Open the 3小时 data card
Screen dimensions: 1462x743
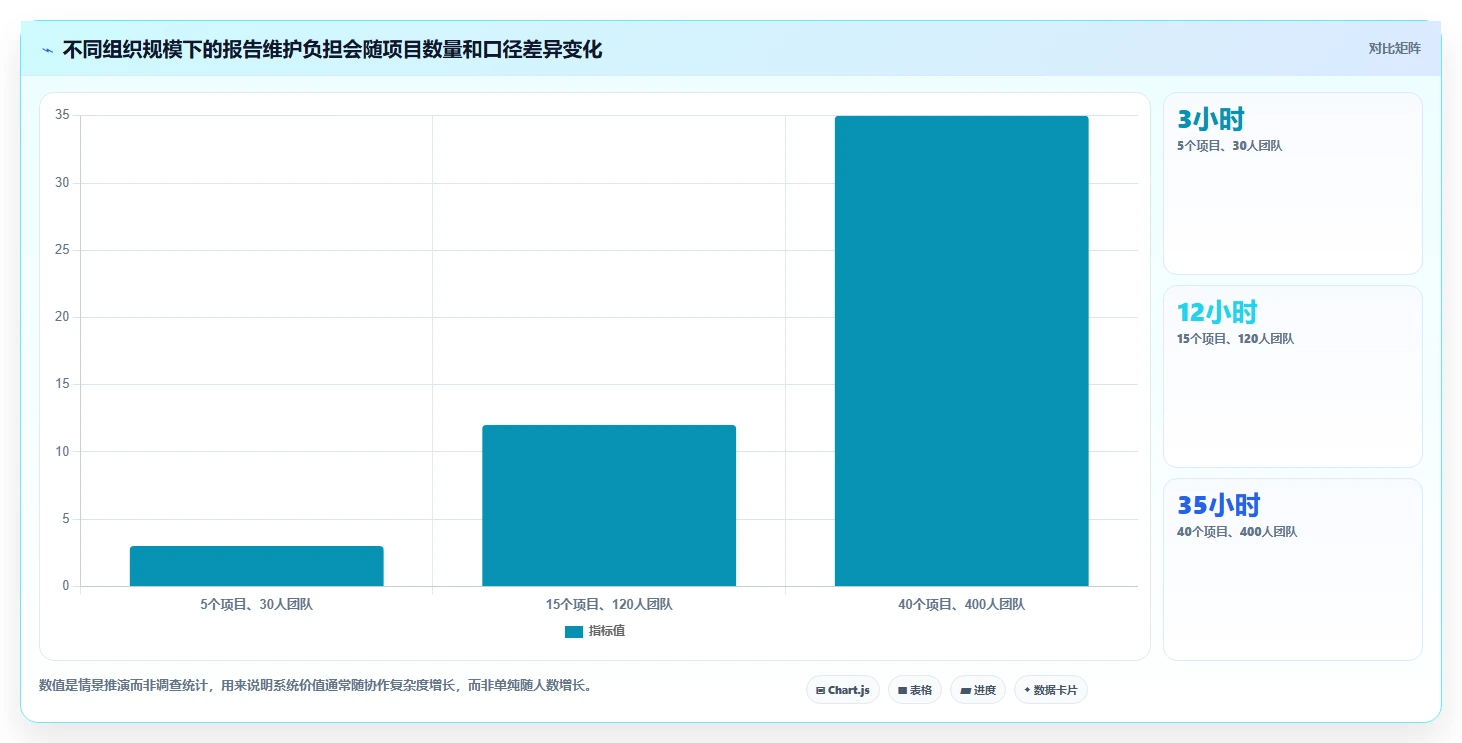click(x=1293, y=183)
